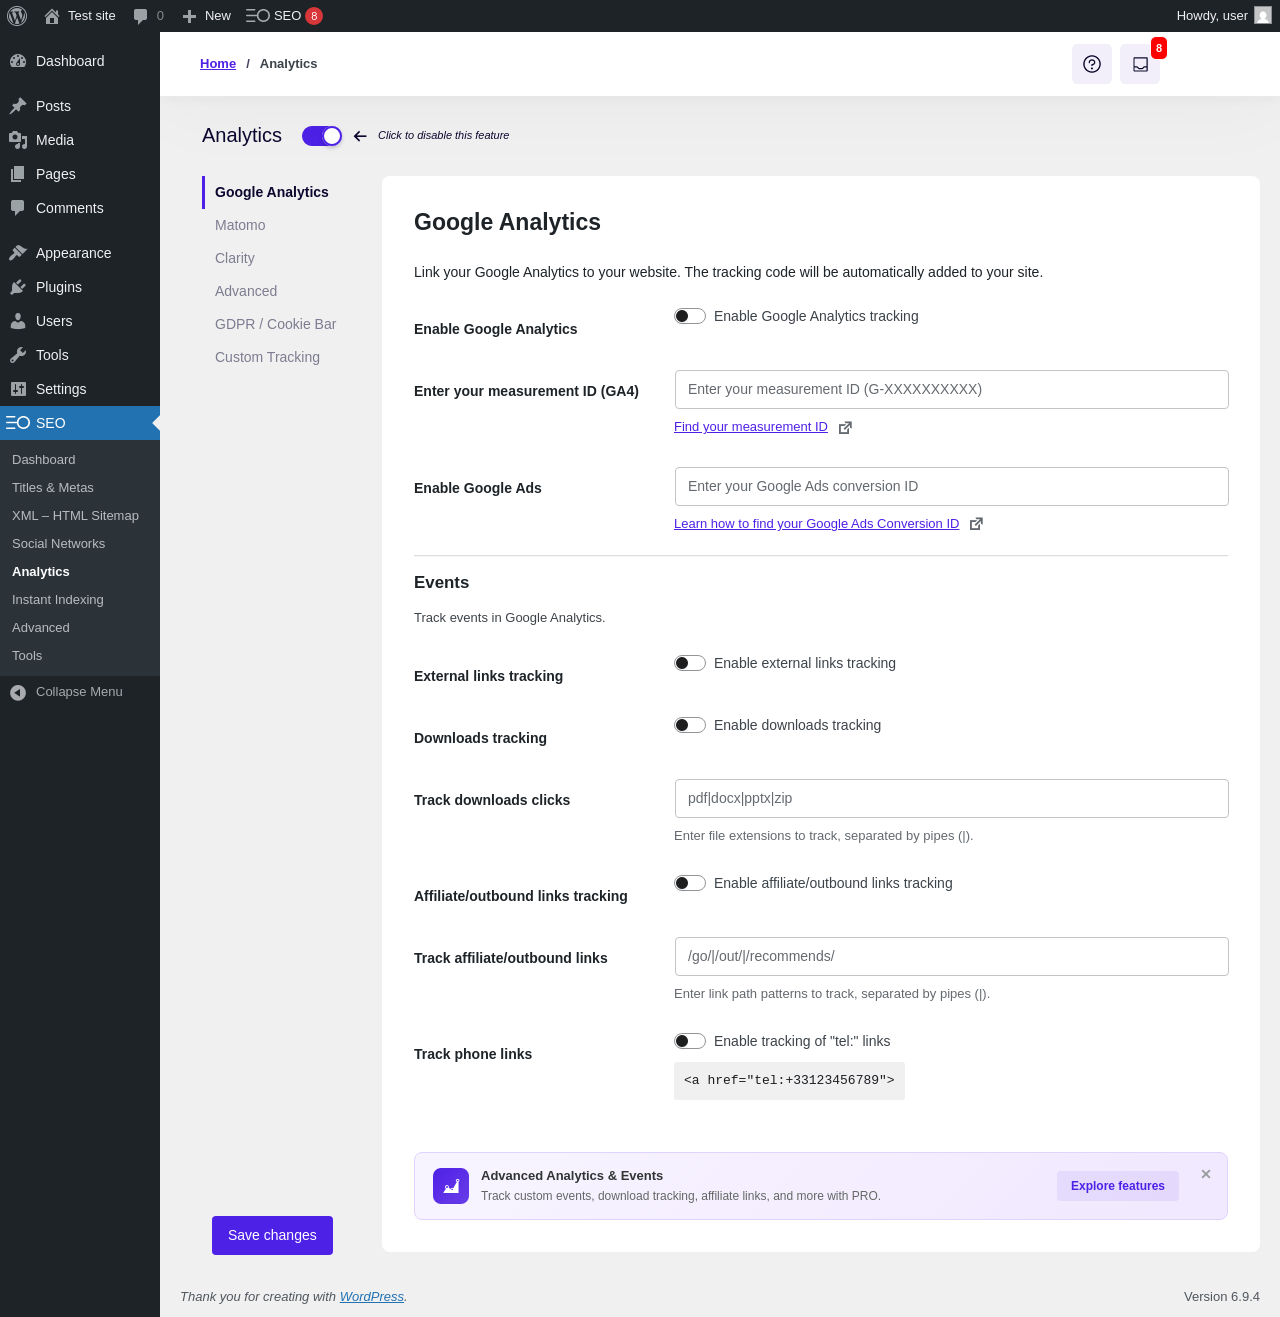Click the Users person icon
1280x1317 pixels.
click(18, 321)
